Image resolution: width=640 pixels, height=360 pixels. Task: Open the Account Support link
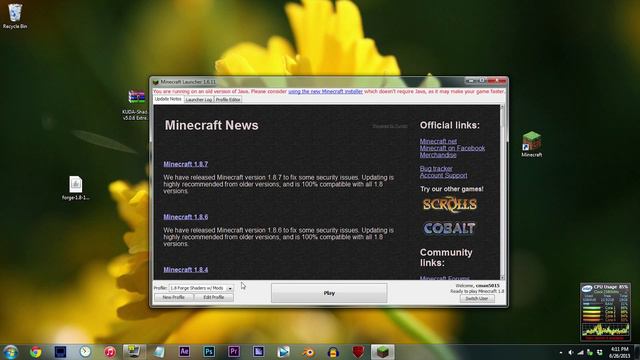click(x=443, y=176)
